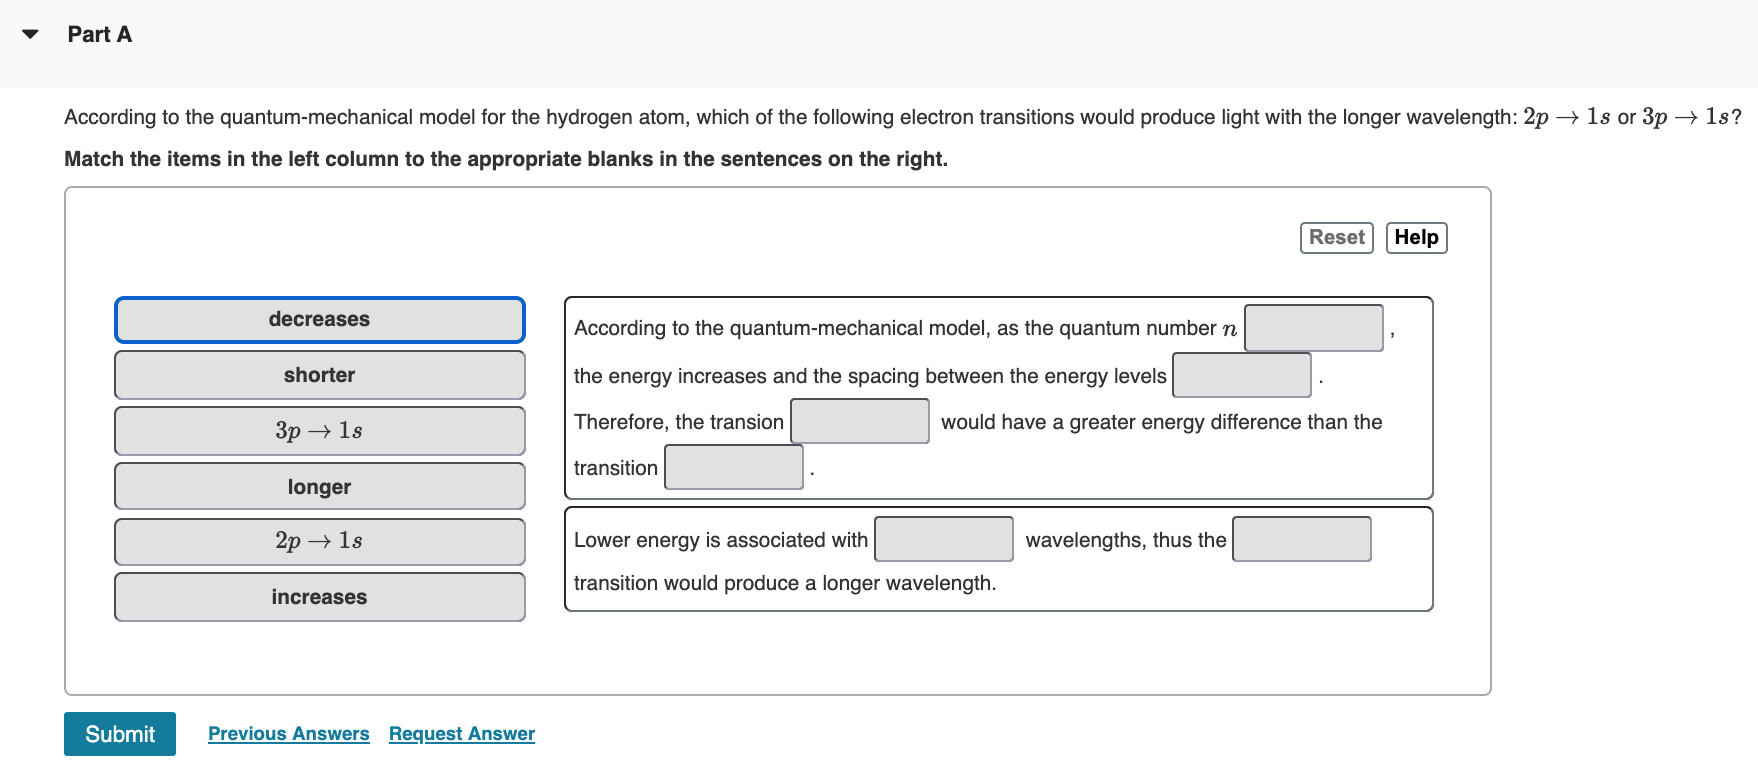Click the blank before 'transition would produce'
This screenshot has width=1758, height=774.
[x=1302, y=539]
